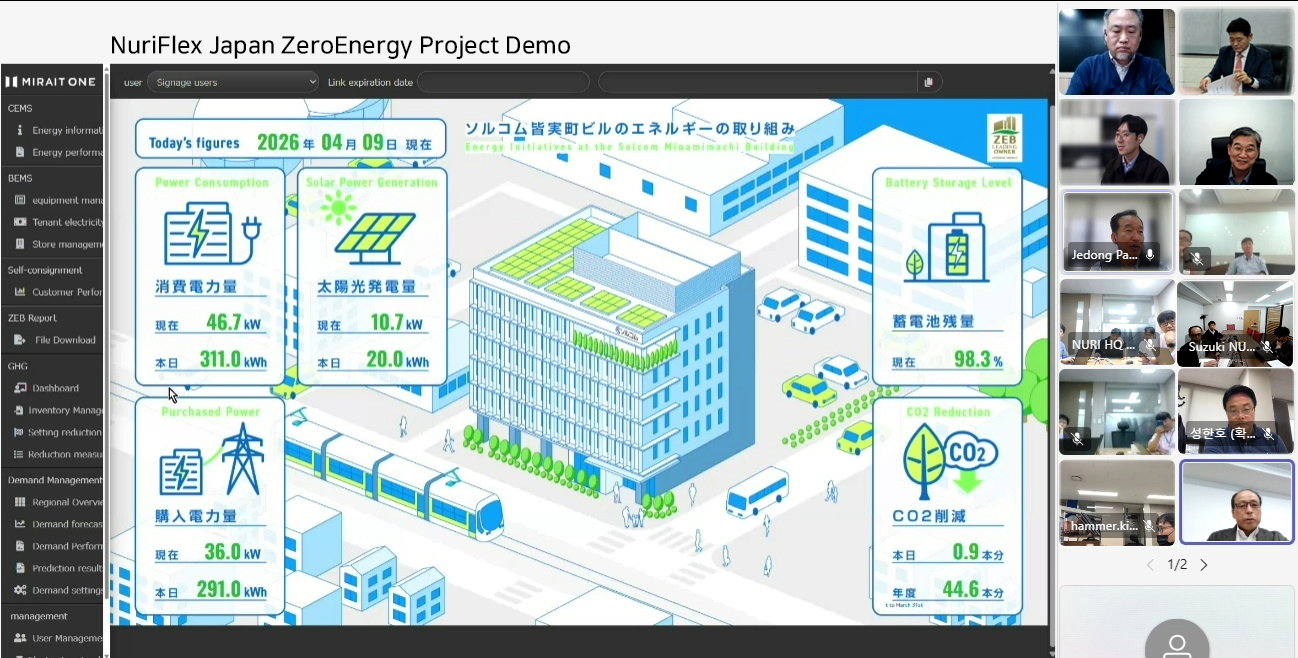The image size is (1298, 658).
Task: Click the Link expiration date field
Action: point(503,82)
